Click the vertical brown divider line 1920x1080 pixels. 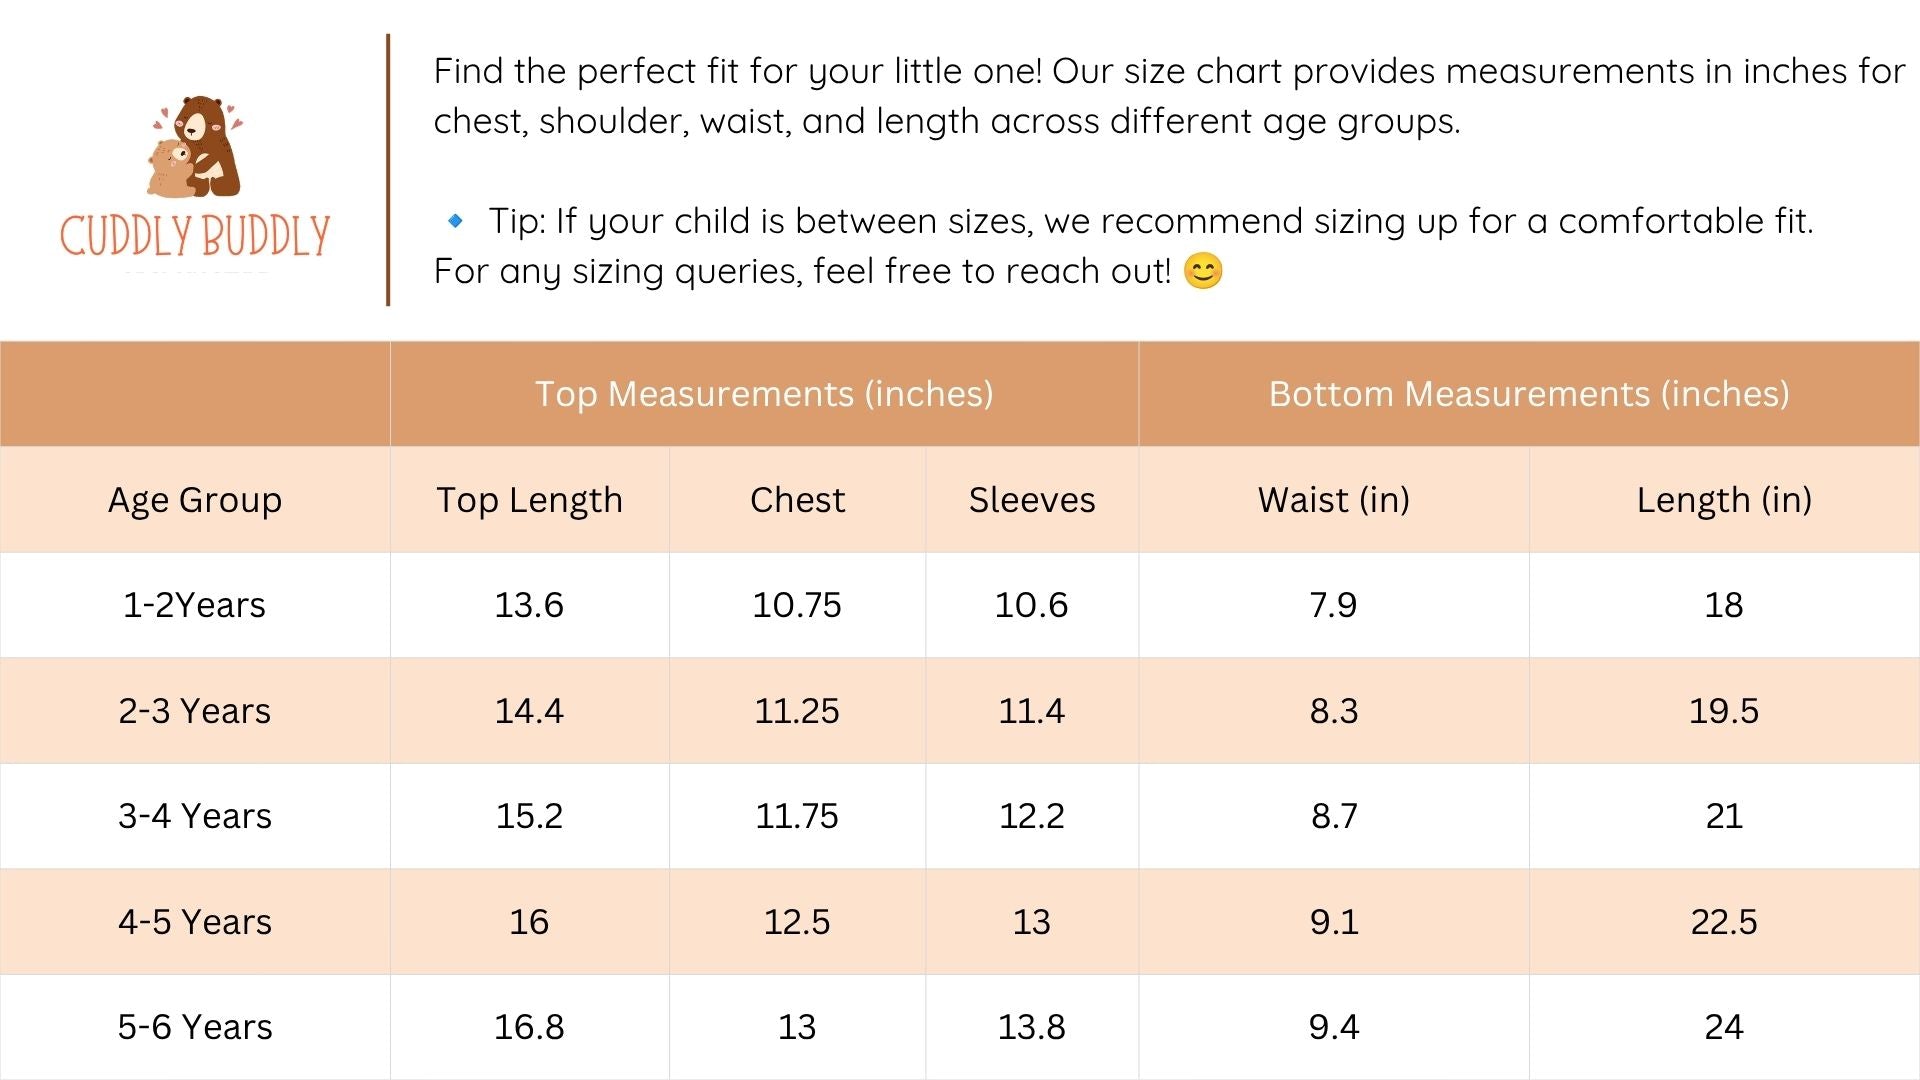click(x=388, y=170)
